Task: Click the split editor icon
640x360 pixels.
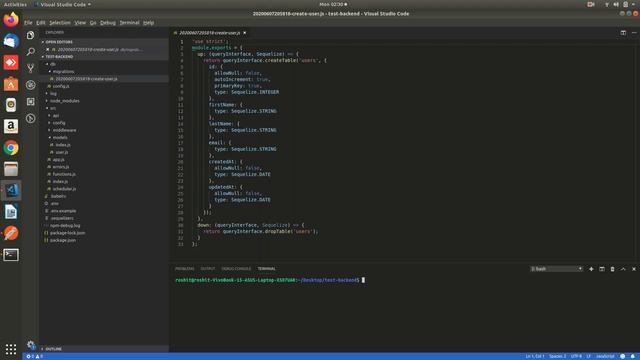Action: (x=623, y=33)
